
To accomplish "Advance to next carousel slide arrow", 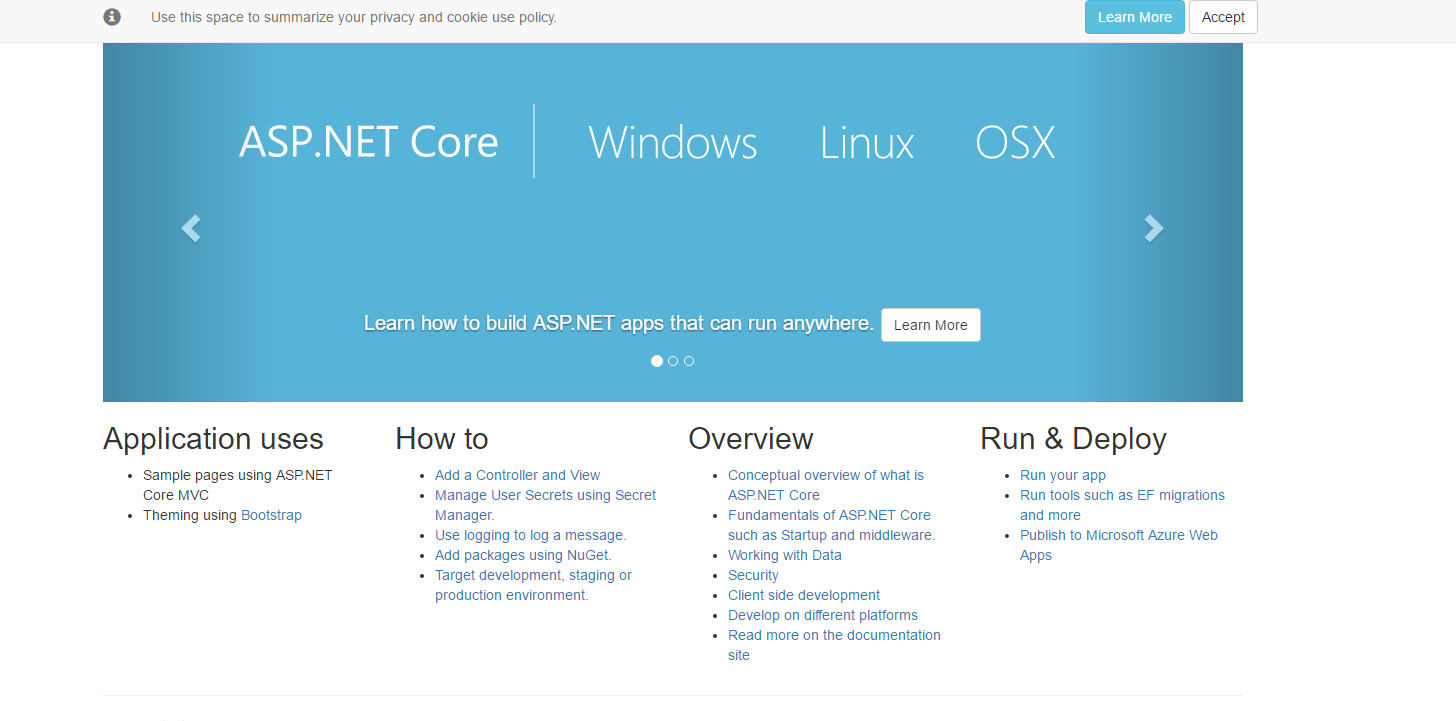I will (1154, 229).
